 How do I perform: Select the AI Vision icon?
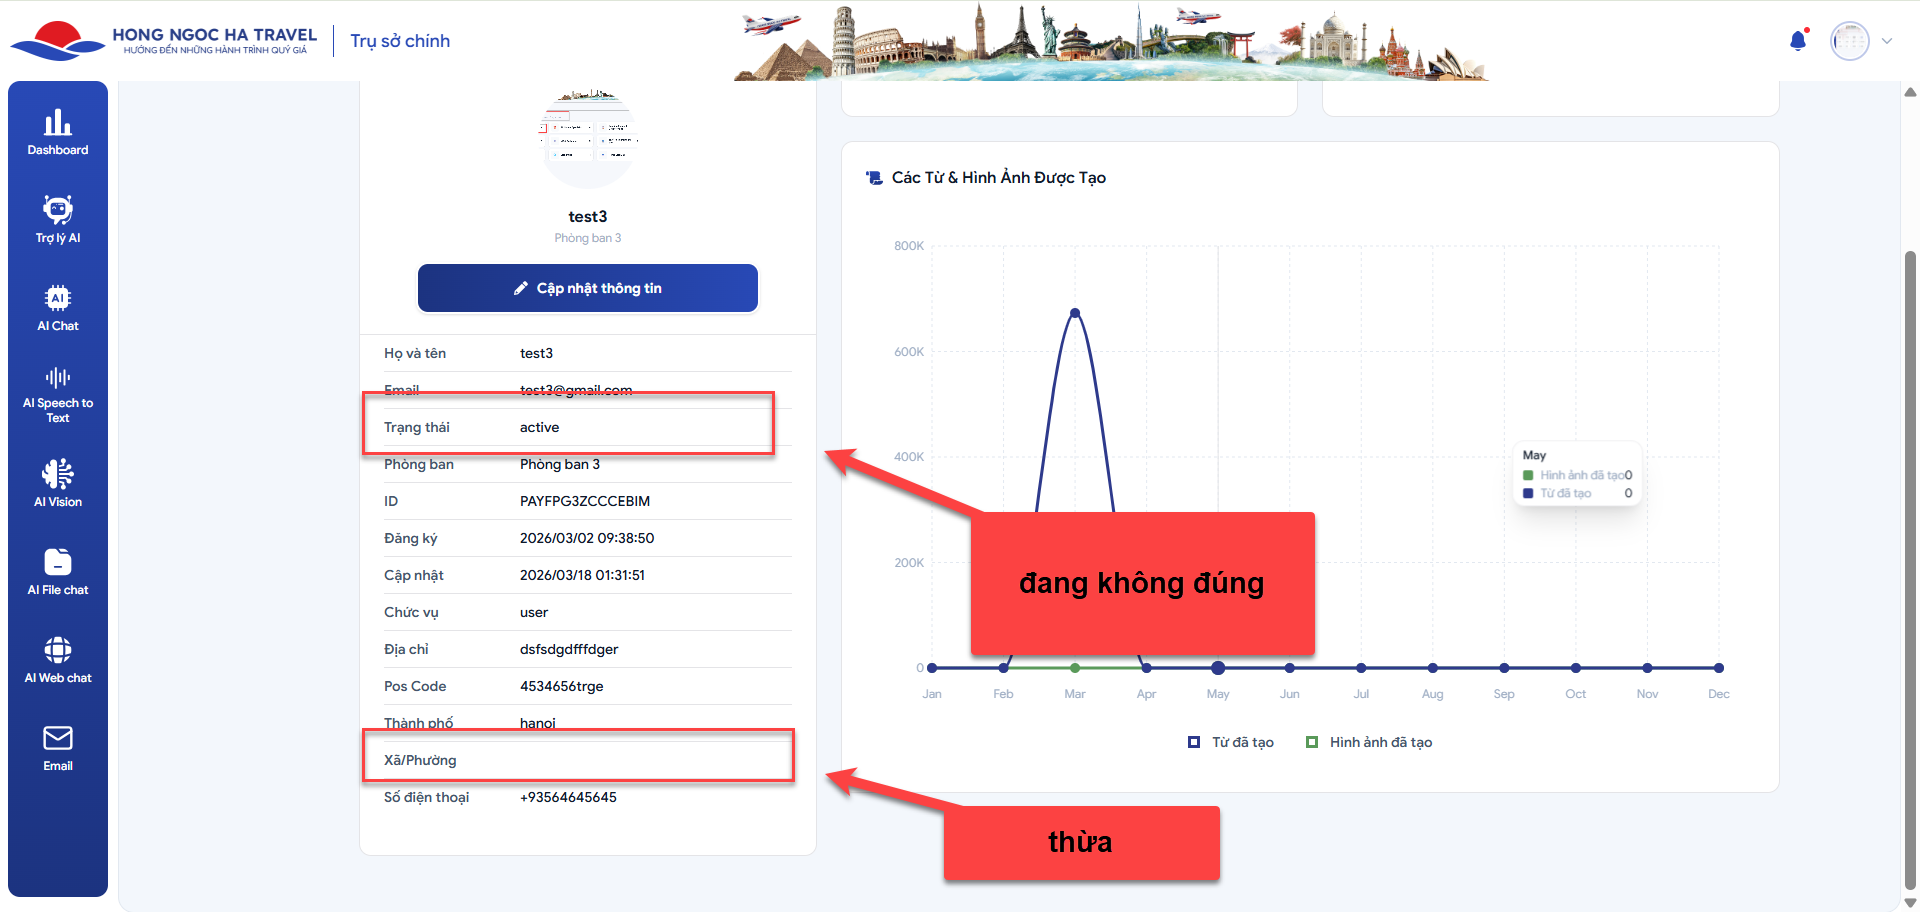pyautogui.click(x=58, y=484)
